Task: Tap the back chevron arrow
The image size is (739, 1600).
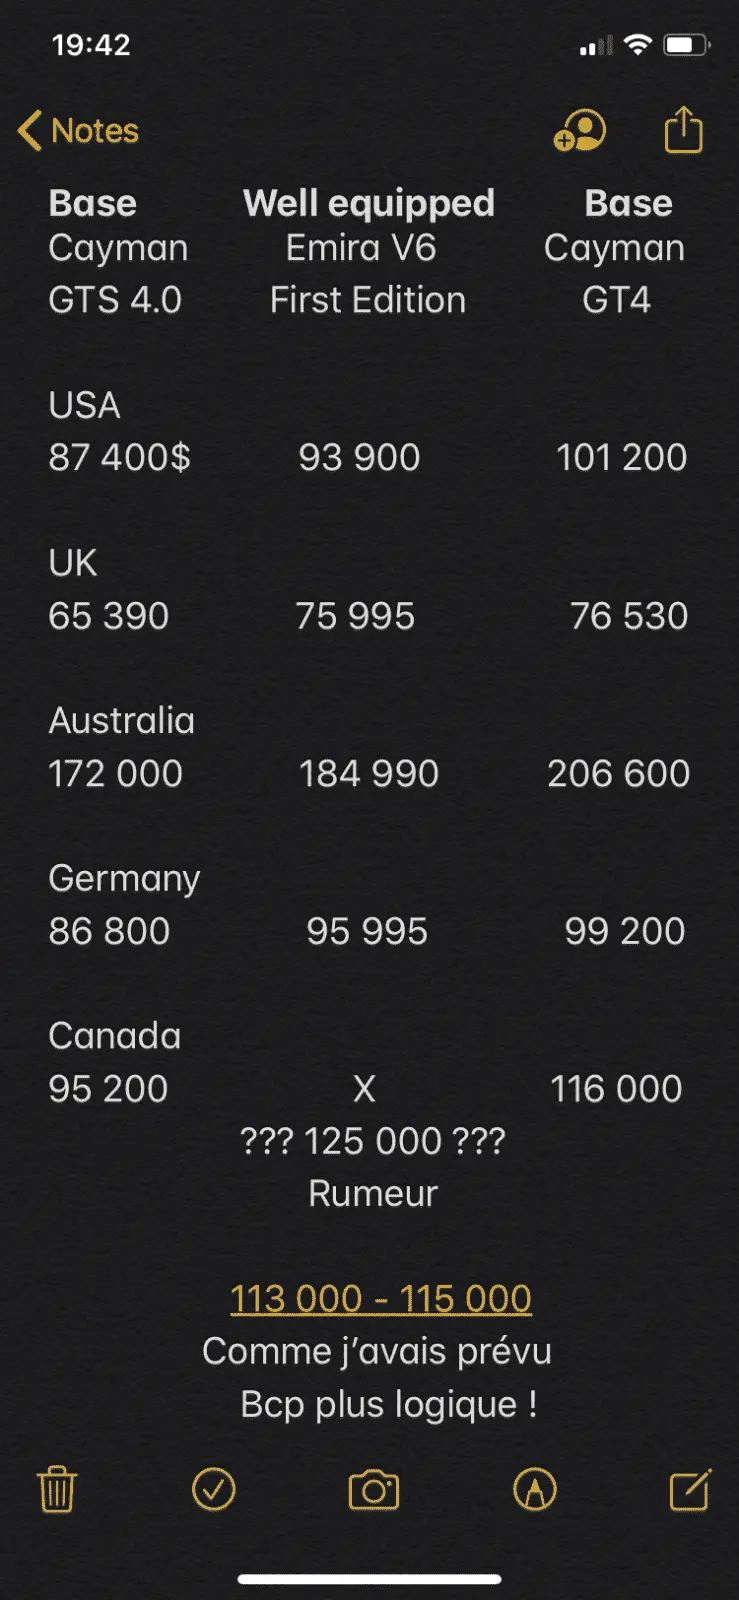Action: coord(29,131)
